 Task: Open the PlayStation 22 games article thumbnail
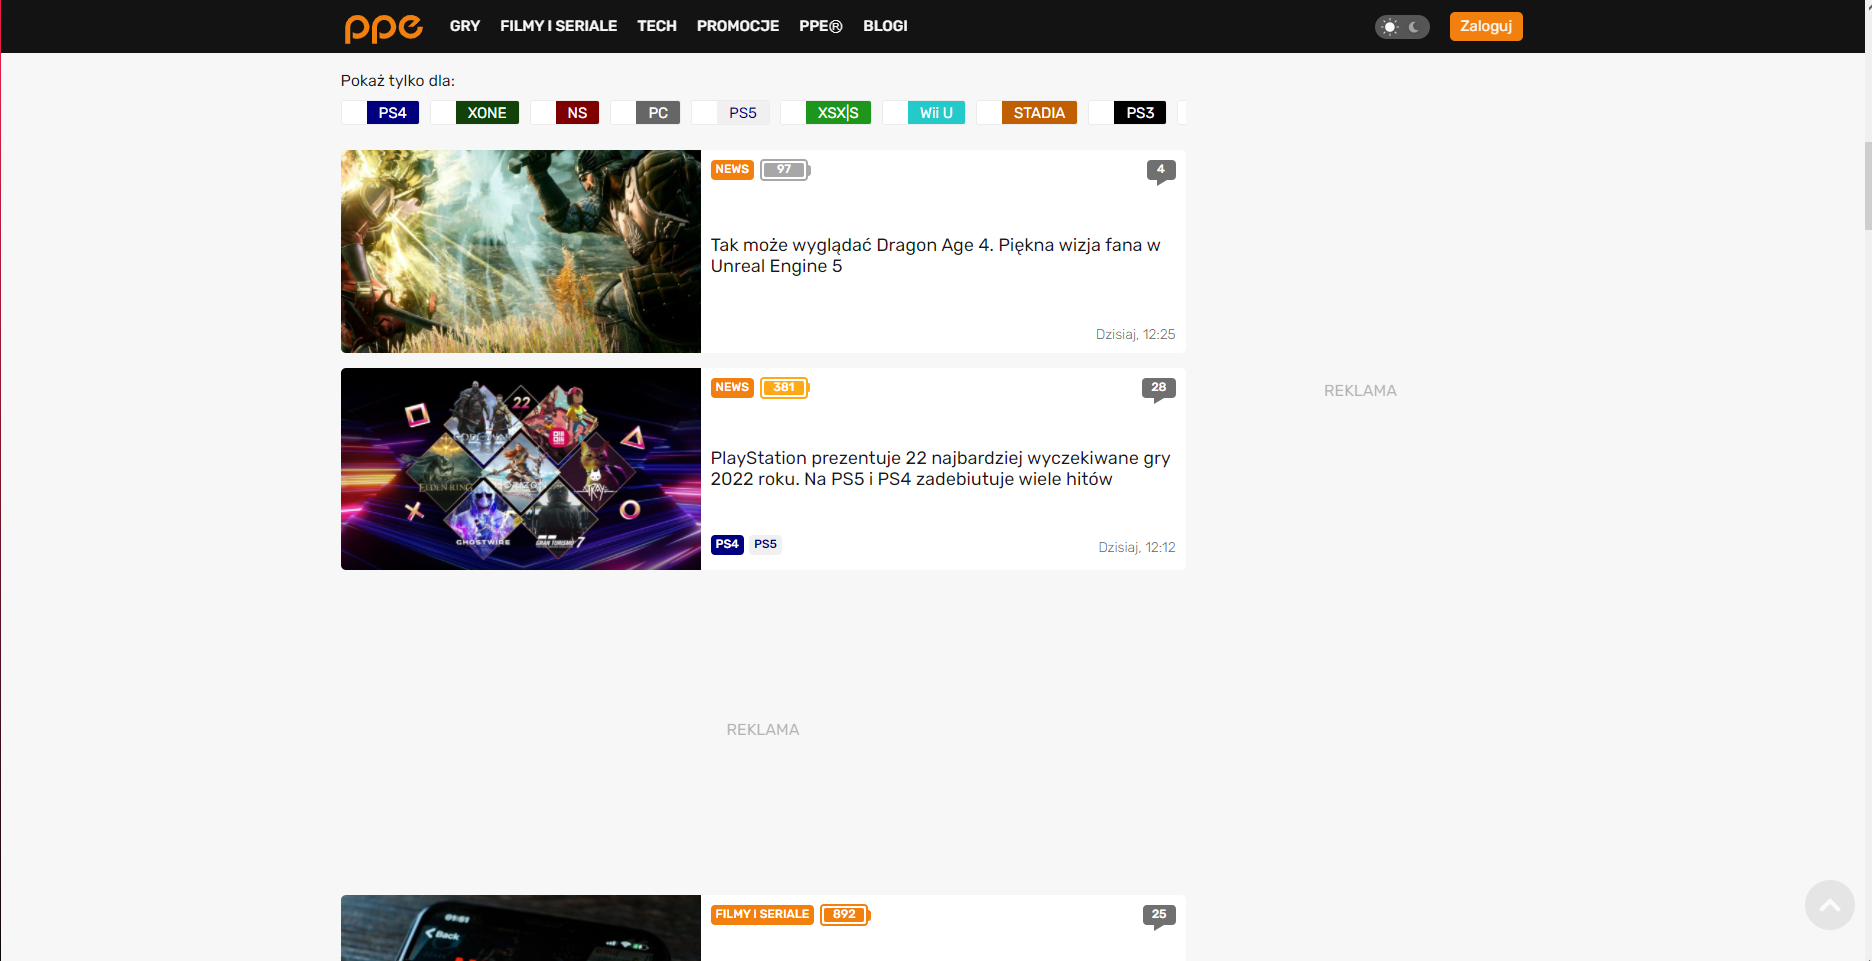521,469
